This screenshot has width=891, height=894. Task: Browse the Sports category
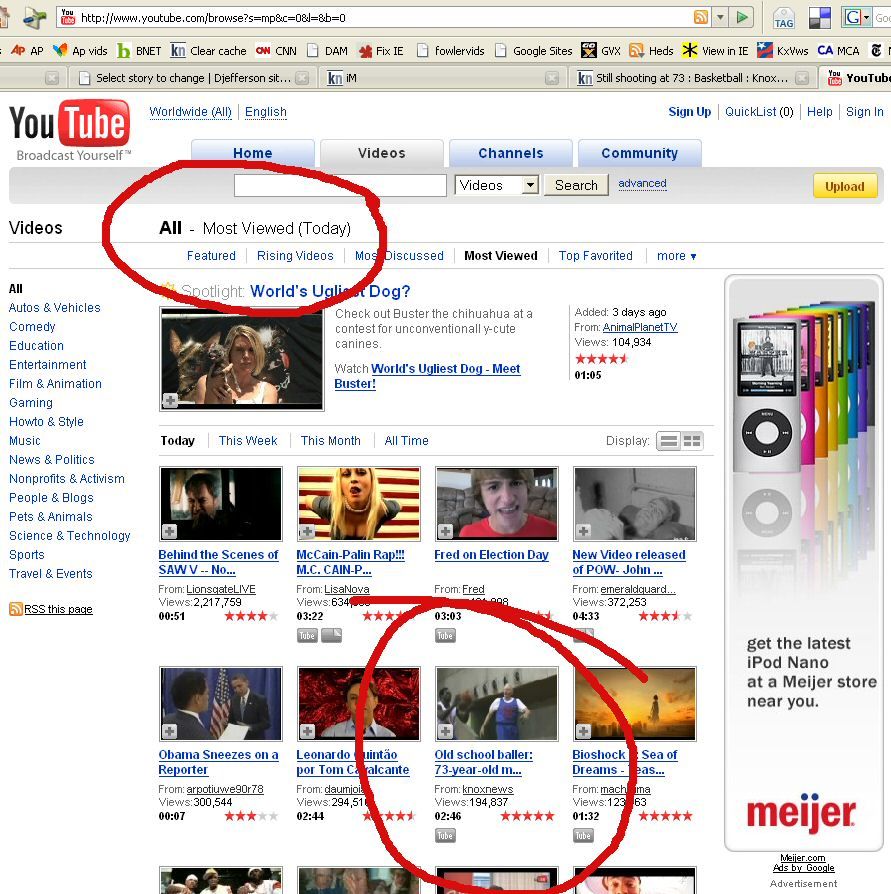[27, 555]
